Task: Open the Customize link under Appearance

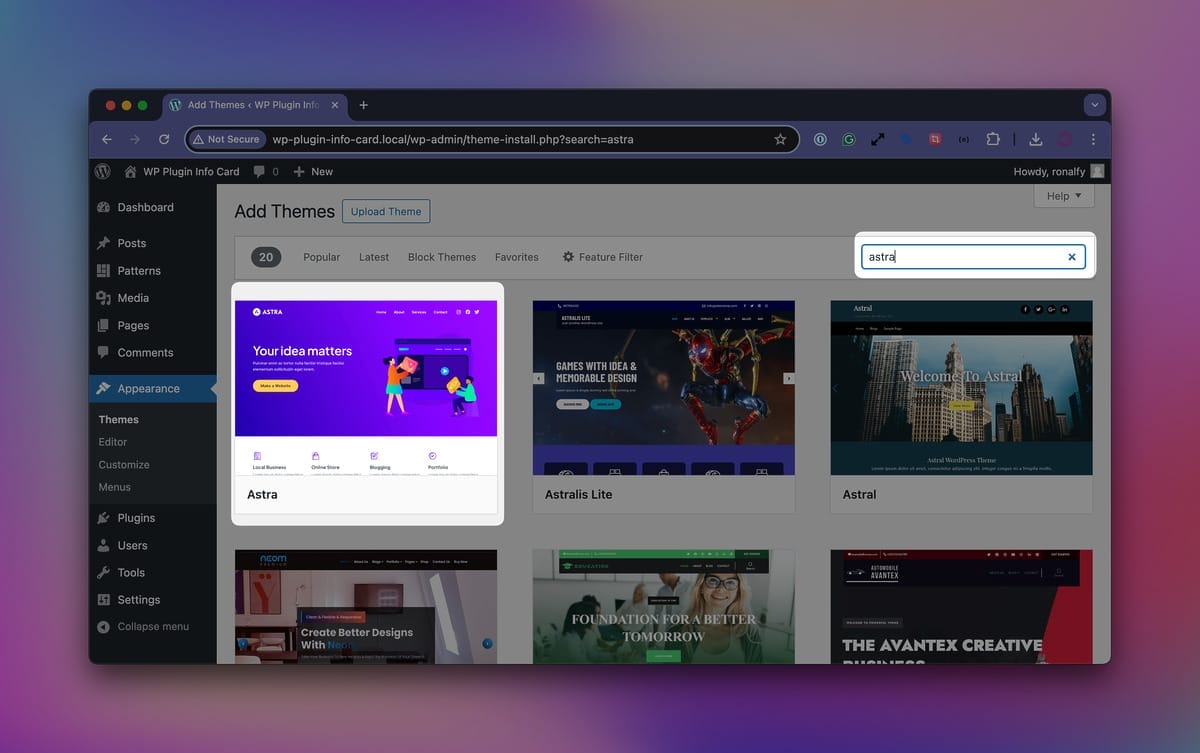Action: click(124, 464)
